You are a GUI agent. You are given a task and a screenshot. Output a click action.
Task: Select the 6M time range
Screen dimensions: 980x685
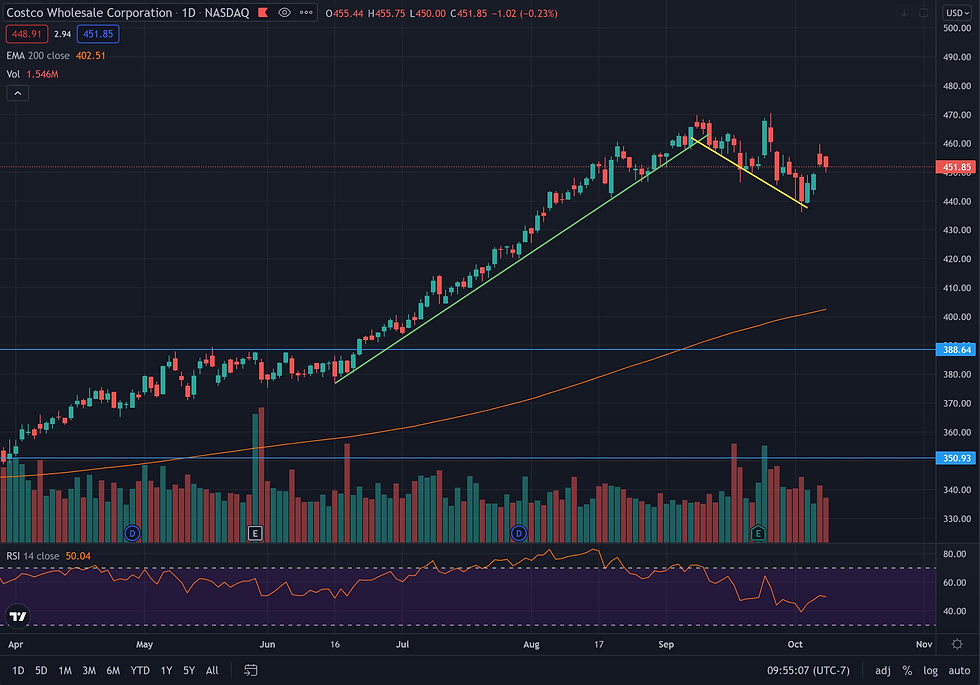pyautogui.click(x=113, y=671)
